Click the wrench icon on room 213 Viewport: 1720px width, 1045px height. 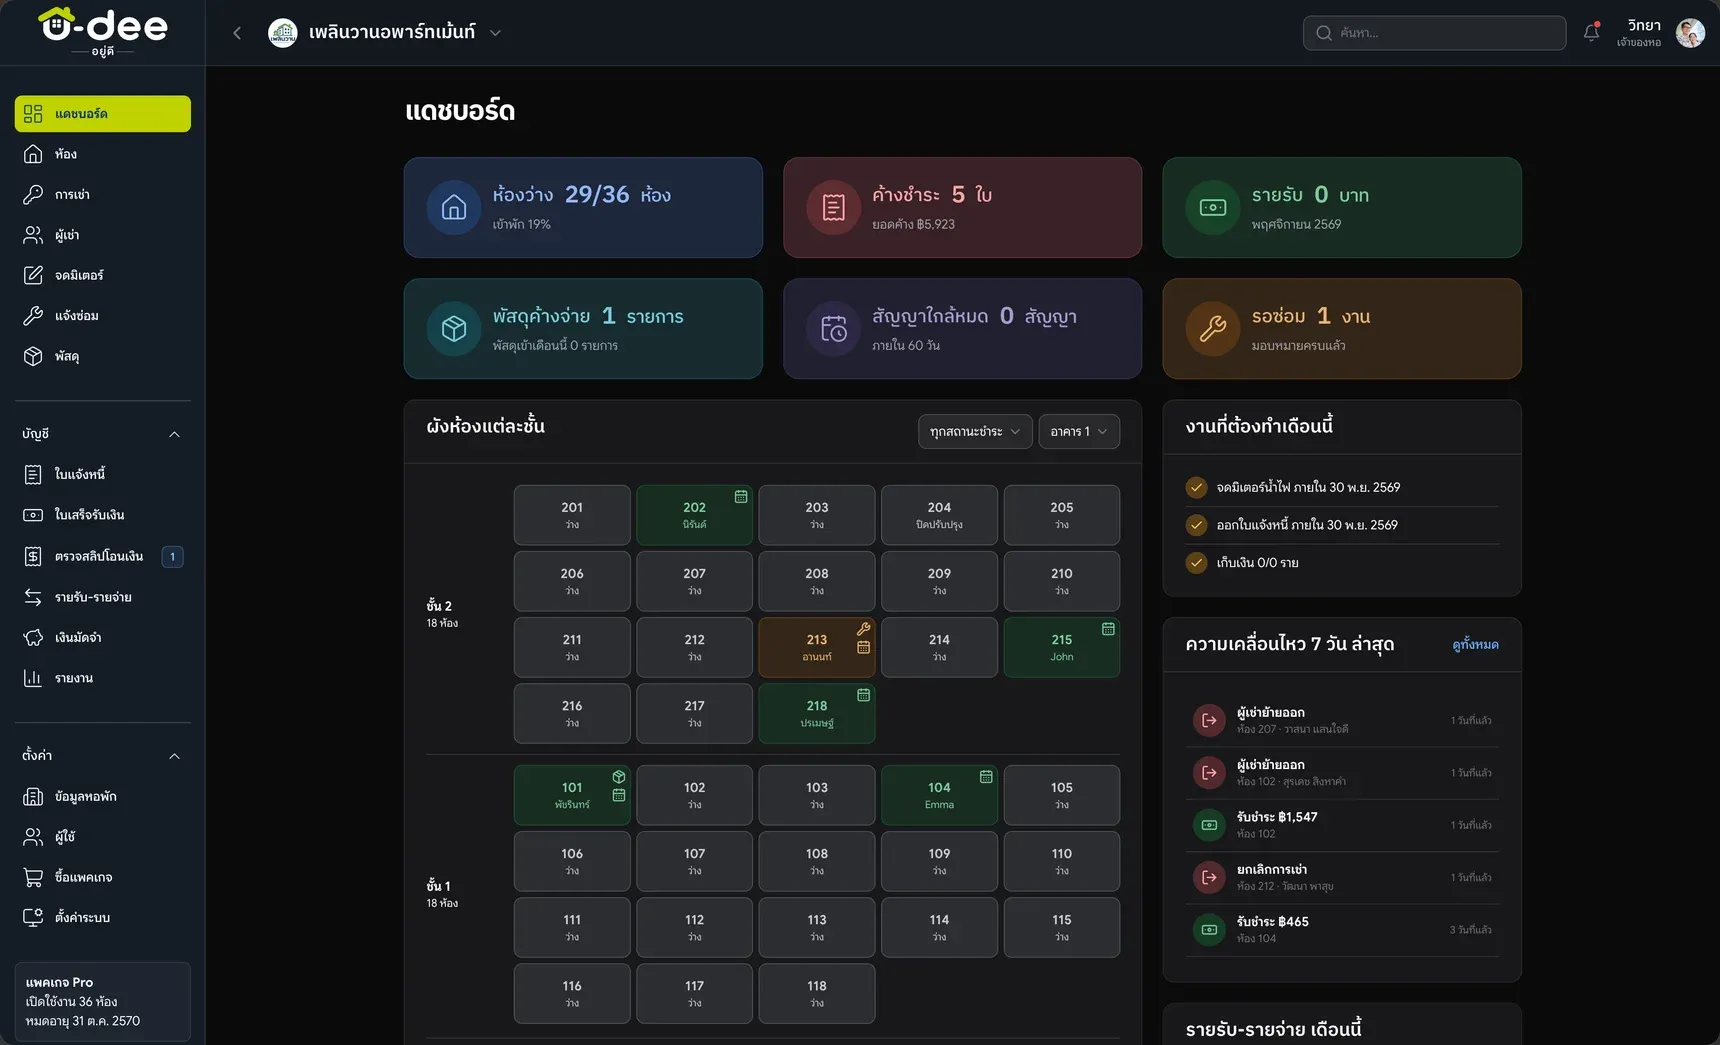[863, 628]
